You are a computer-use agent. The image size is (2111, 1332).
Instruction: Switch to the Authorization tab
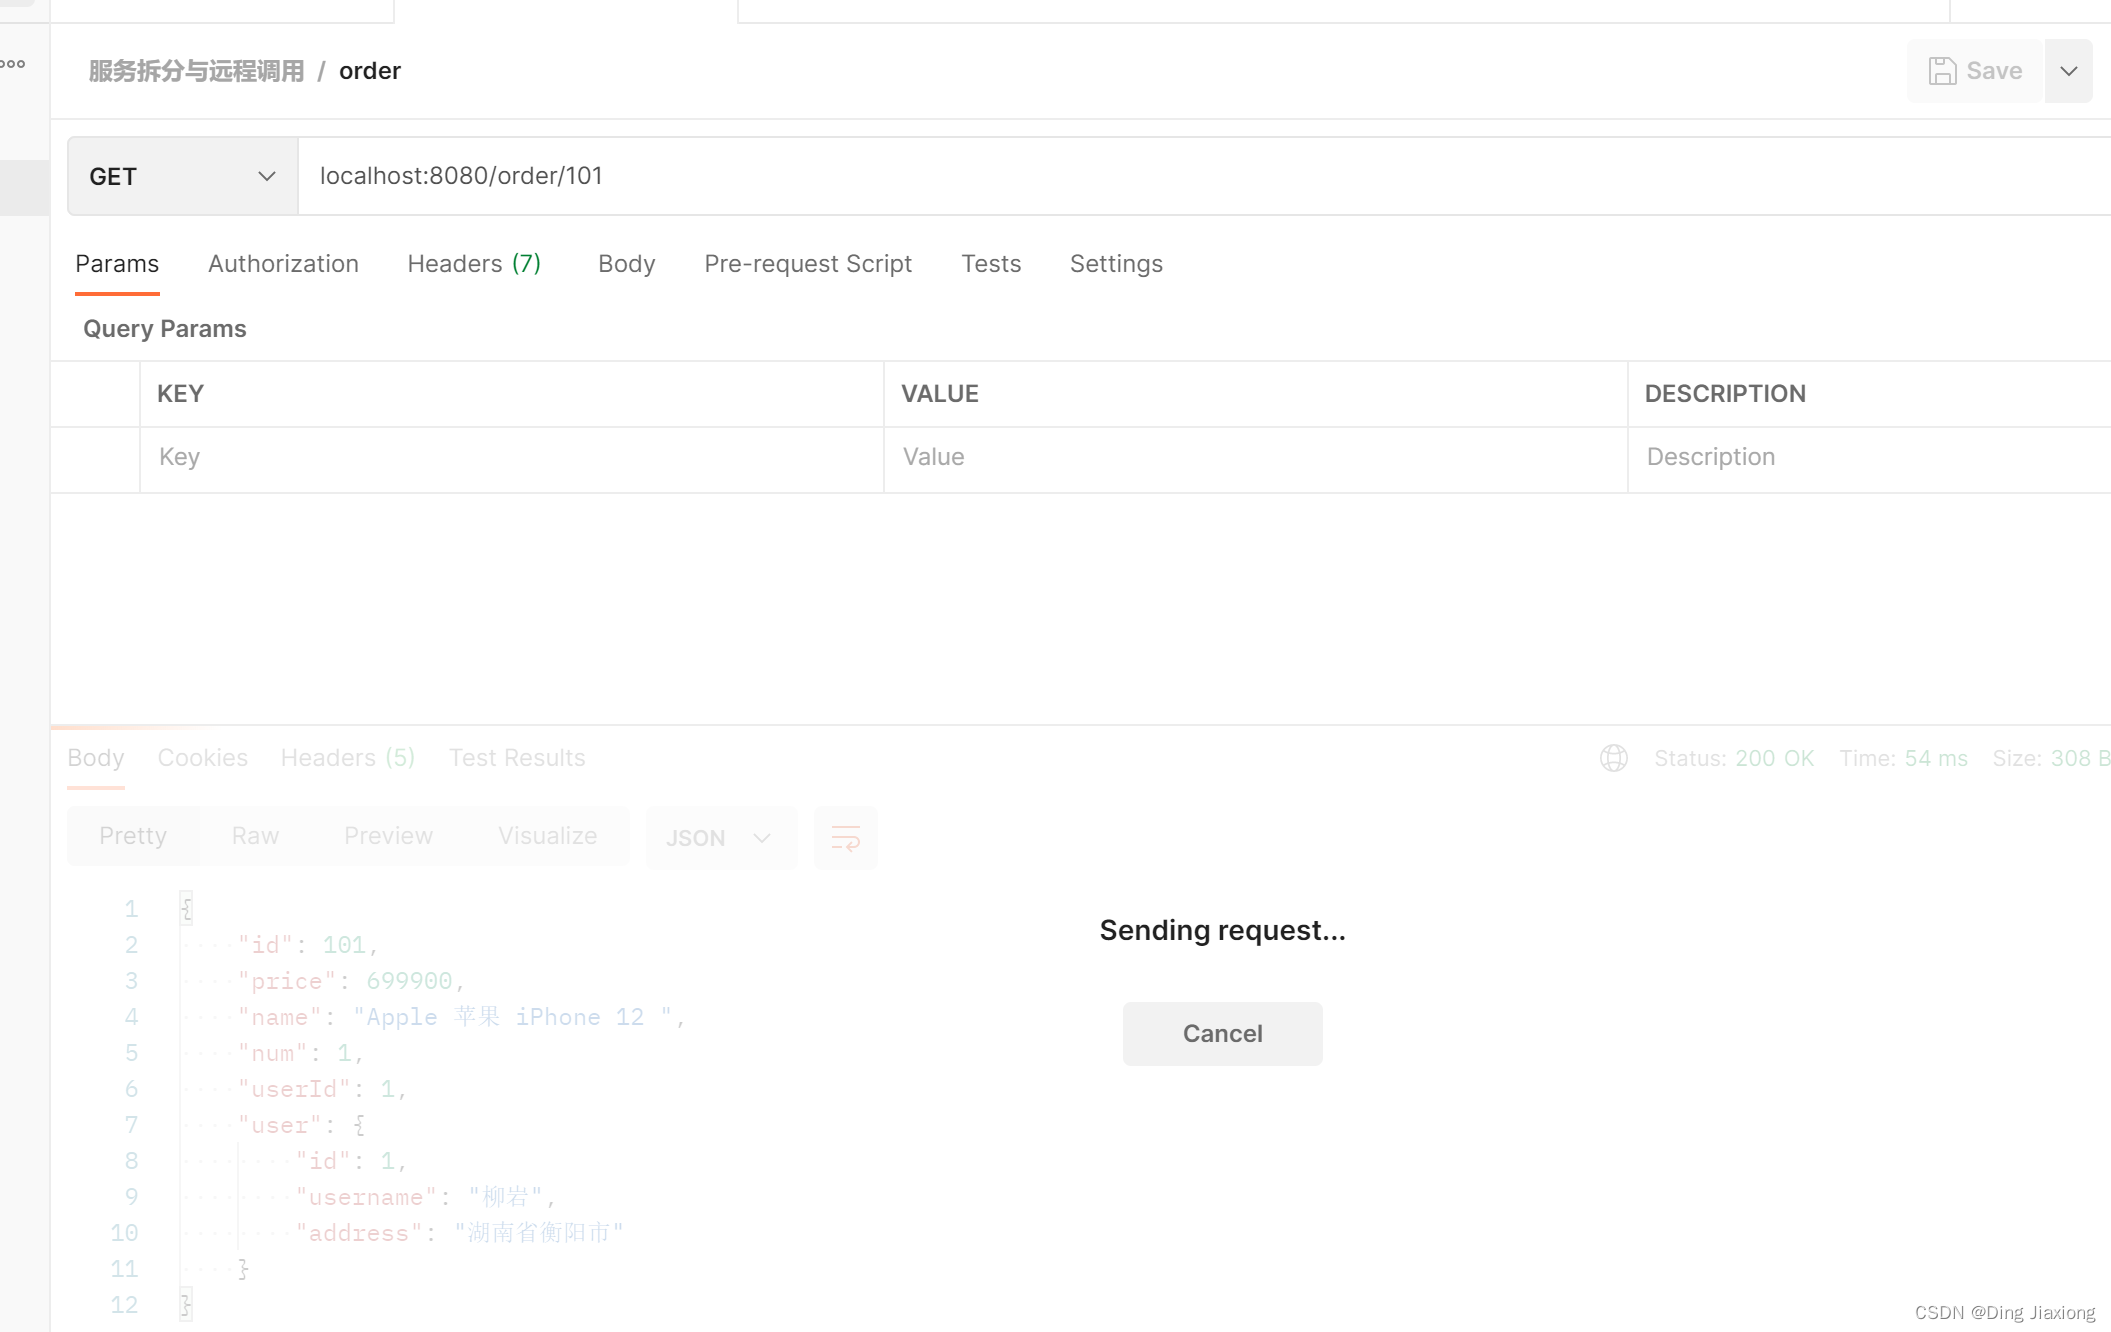tap(282, 264)
